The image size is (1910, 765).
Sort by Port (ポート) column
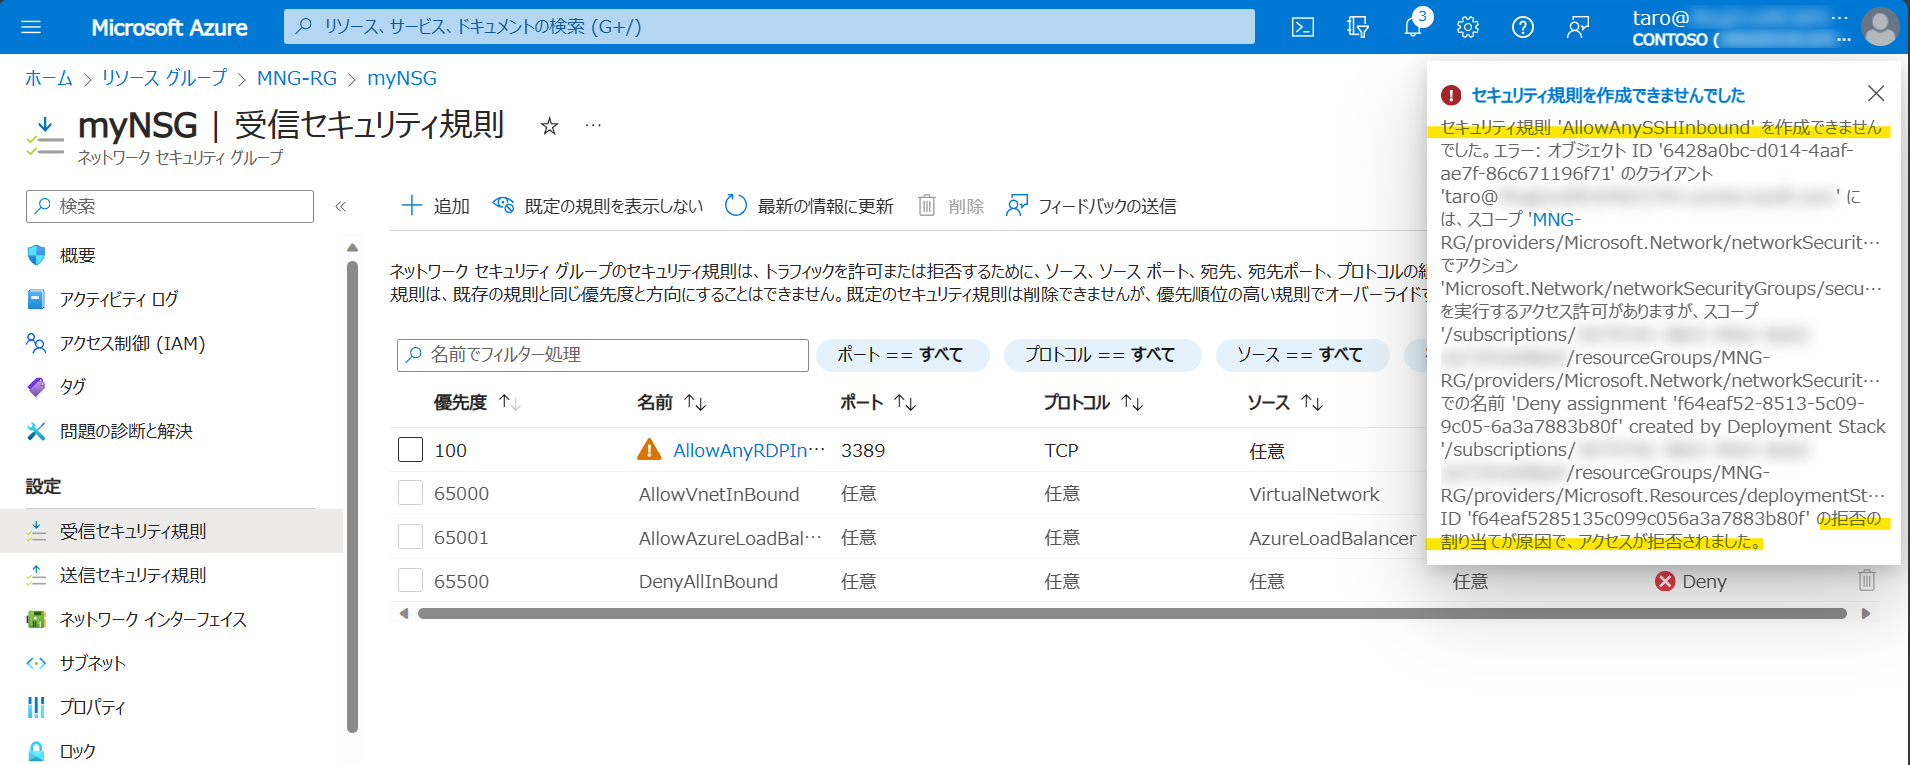click(x=878, y=402)
